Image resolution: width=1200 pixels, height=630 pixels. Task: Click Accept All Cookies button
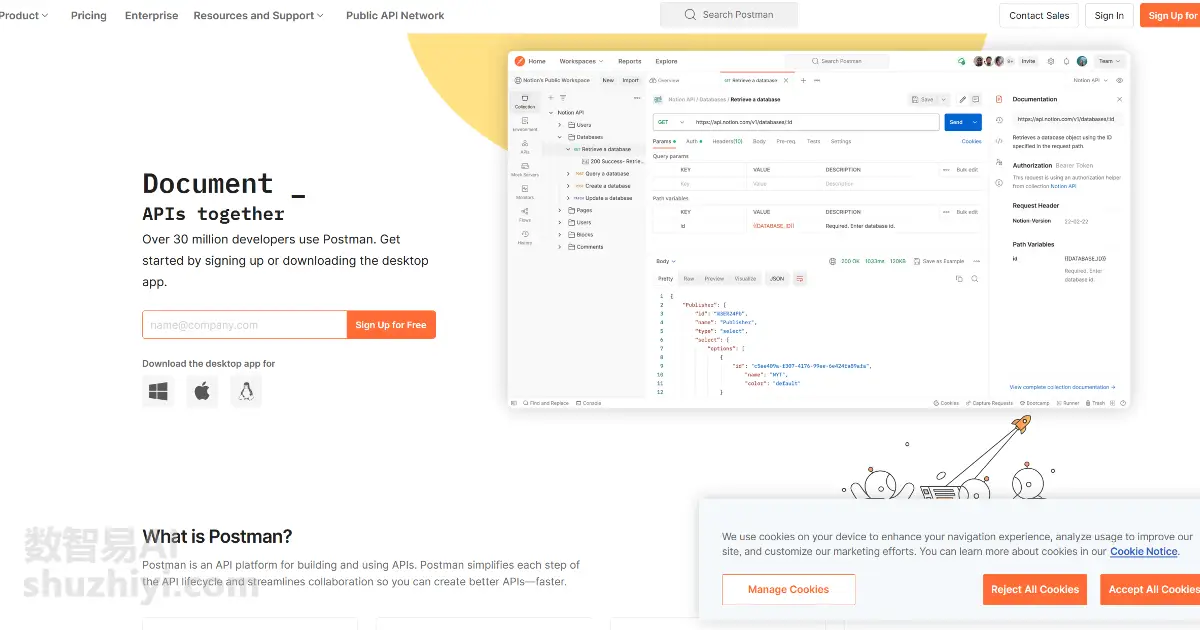point(1152,589)
